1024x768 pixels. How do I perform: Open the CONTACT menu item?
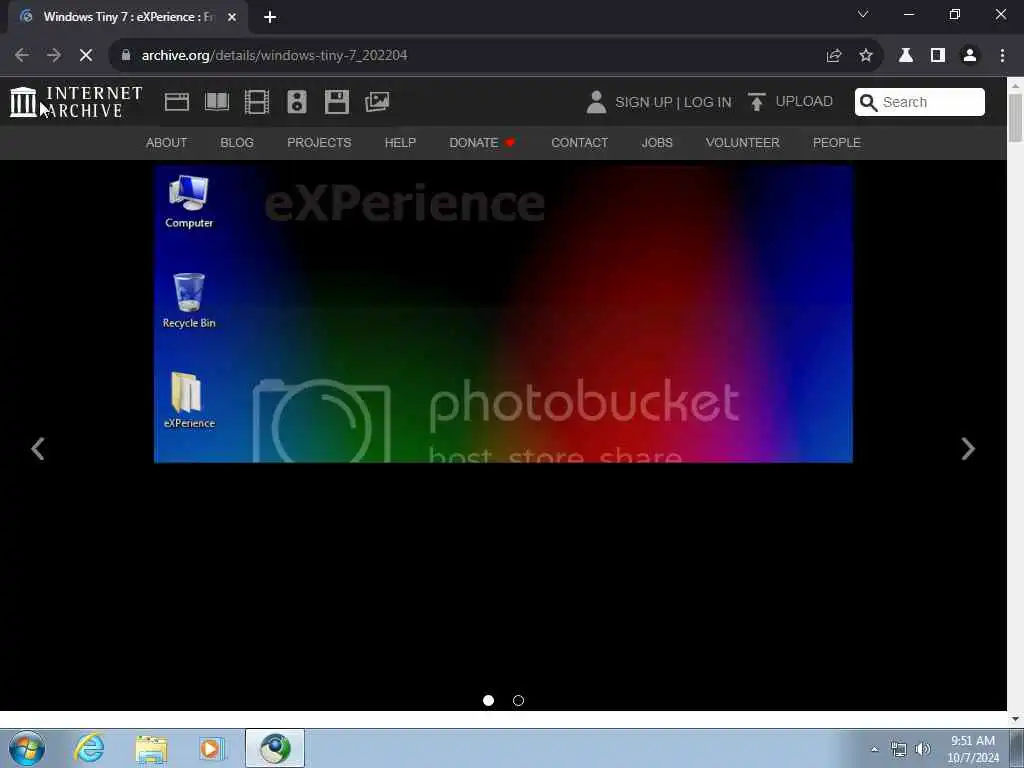click(x=579, y=142)
